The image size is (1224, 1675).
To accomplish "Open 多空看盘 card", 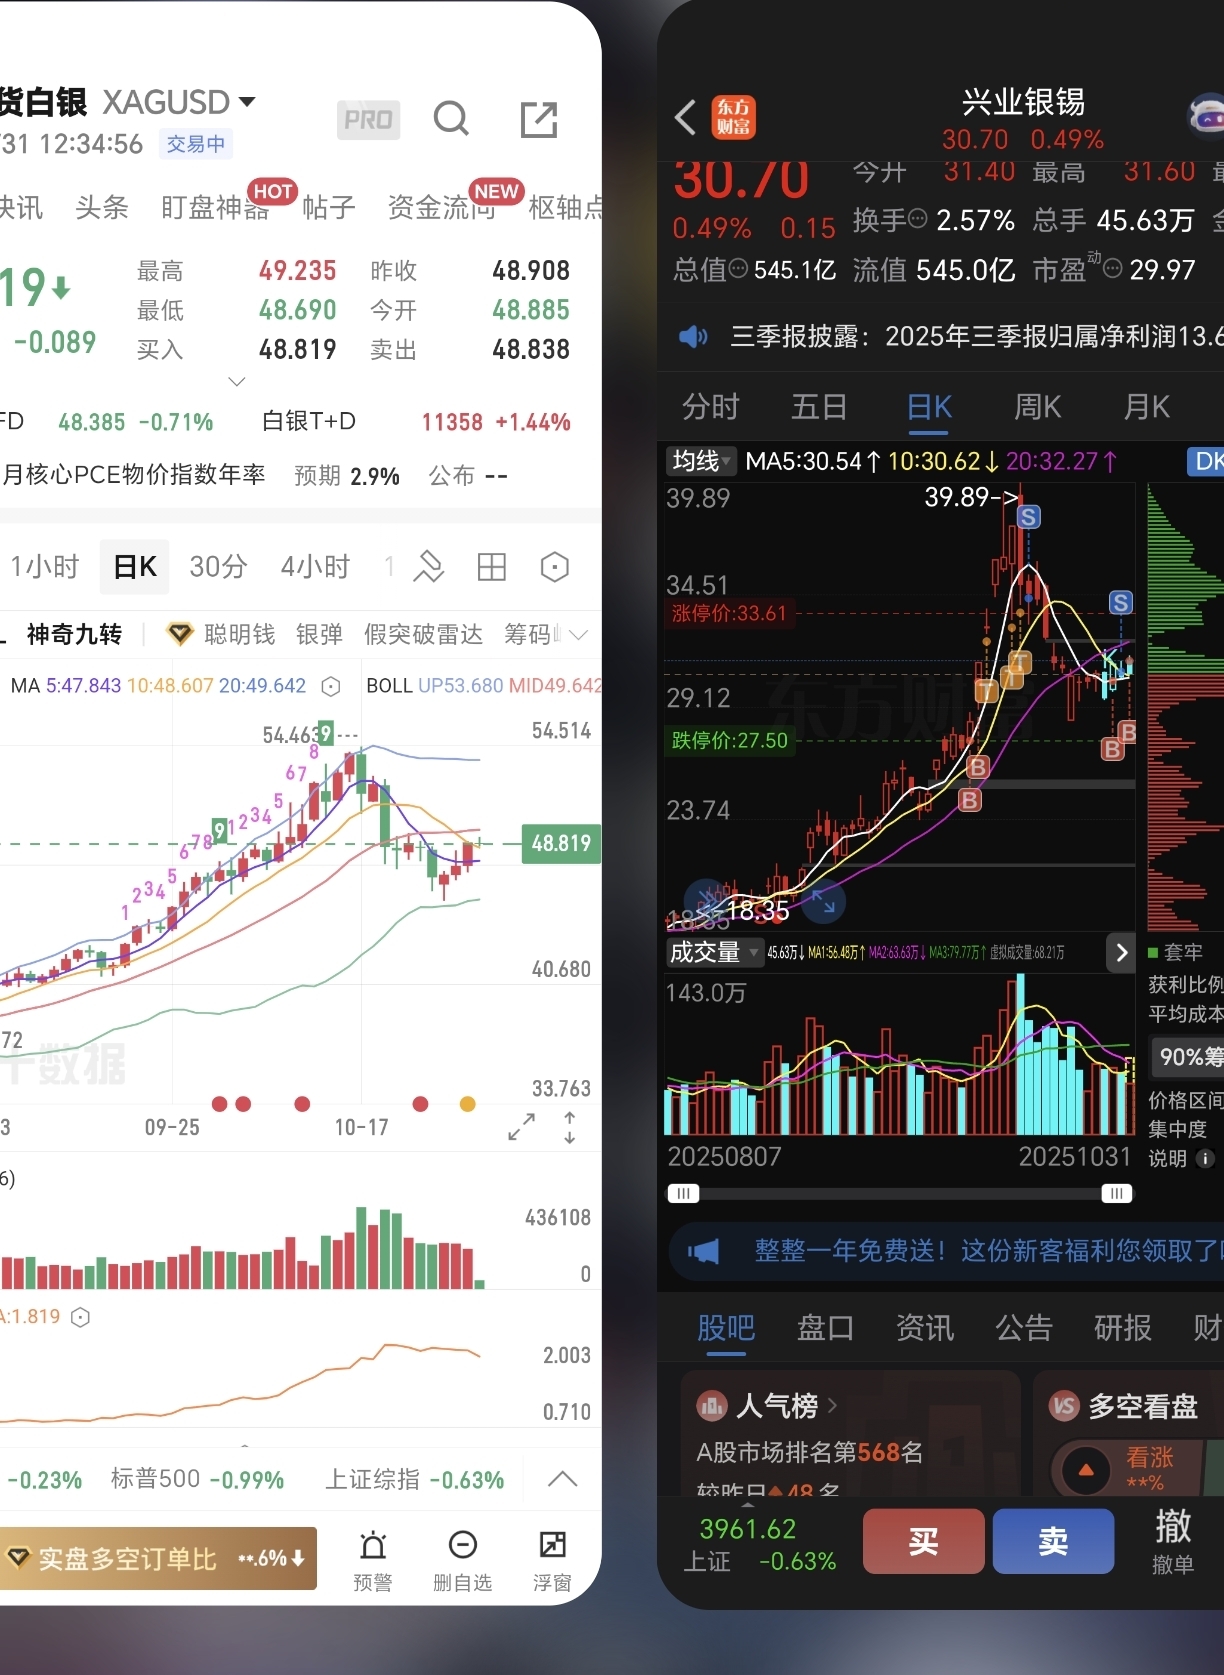I will pyautogui.click(x=1129, y=1434).
